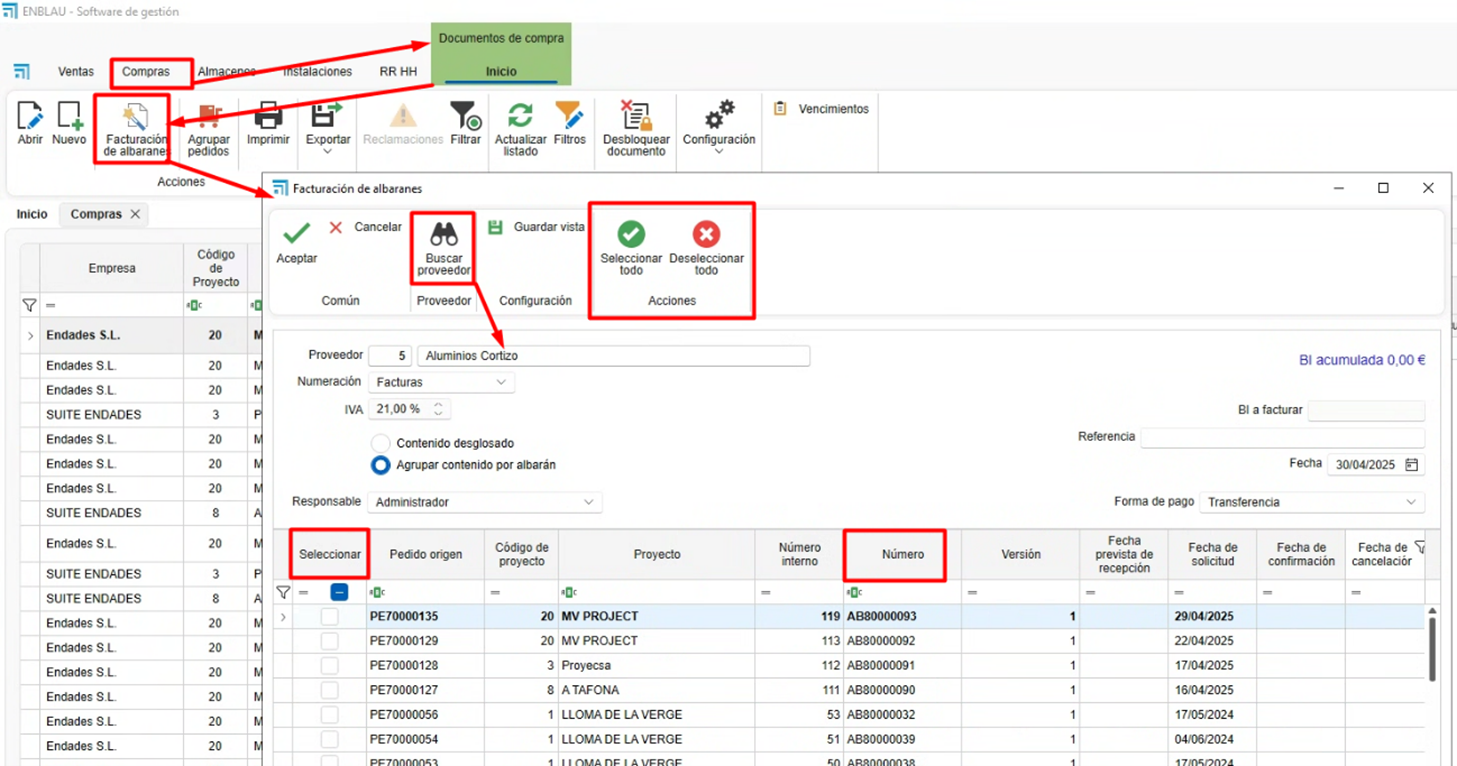Switch to the lower Inicio document tab
This screenshot has width=1457, height=766.
(x=32, y=214)
